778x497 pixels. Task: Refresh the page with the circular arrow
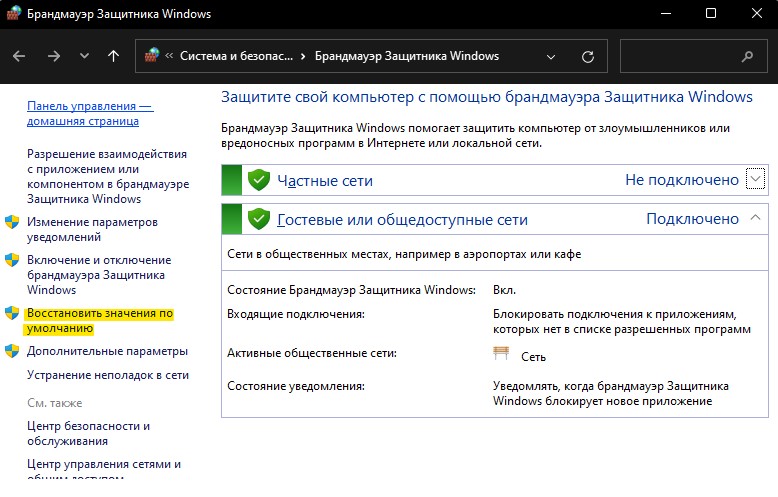coord(588,57)
